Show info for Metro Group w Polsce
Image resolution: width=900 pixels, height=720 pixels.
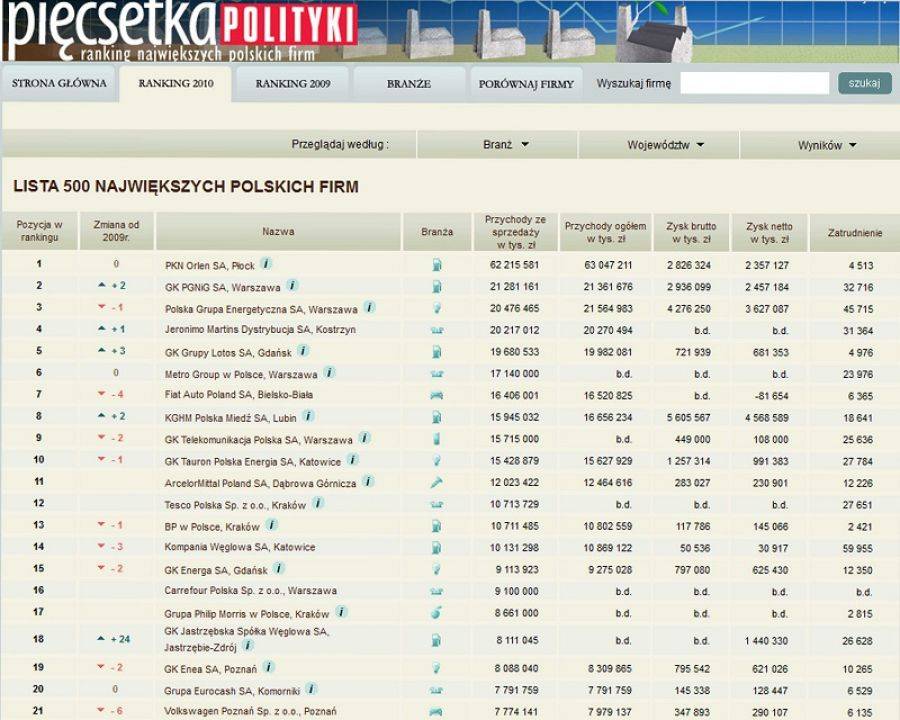pyautogui.click(x=329, y=373)
